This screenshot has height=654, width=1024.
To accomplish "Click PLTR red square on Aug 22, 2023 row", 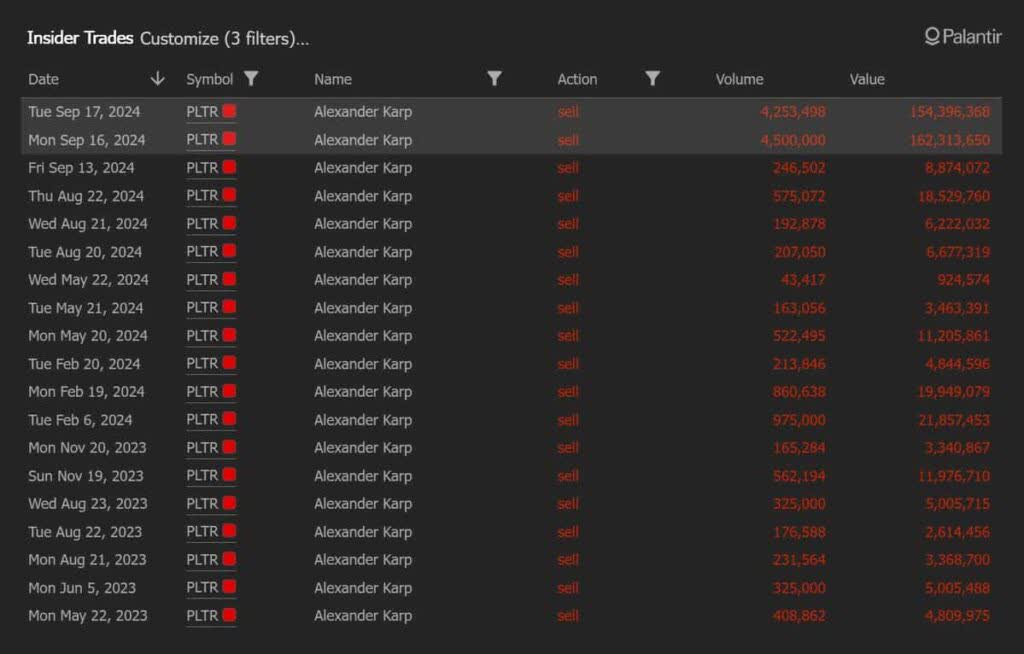I will (x=229, y=531).
